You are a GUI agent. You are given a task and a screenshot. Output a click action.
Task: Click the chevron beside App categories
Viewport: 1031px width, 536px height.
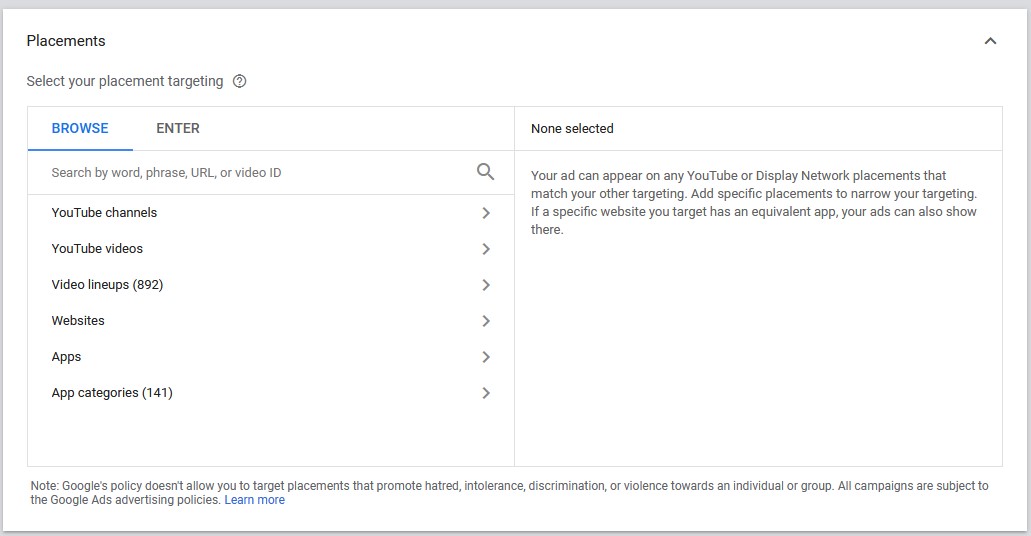[x=486, y=393]
